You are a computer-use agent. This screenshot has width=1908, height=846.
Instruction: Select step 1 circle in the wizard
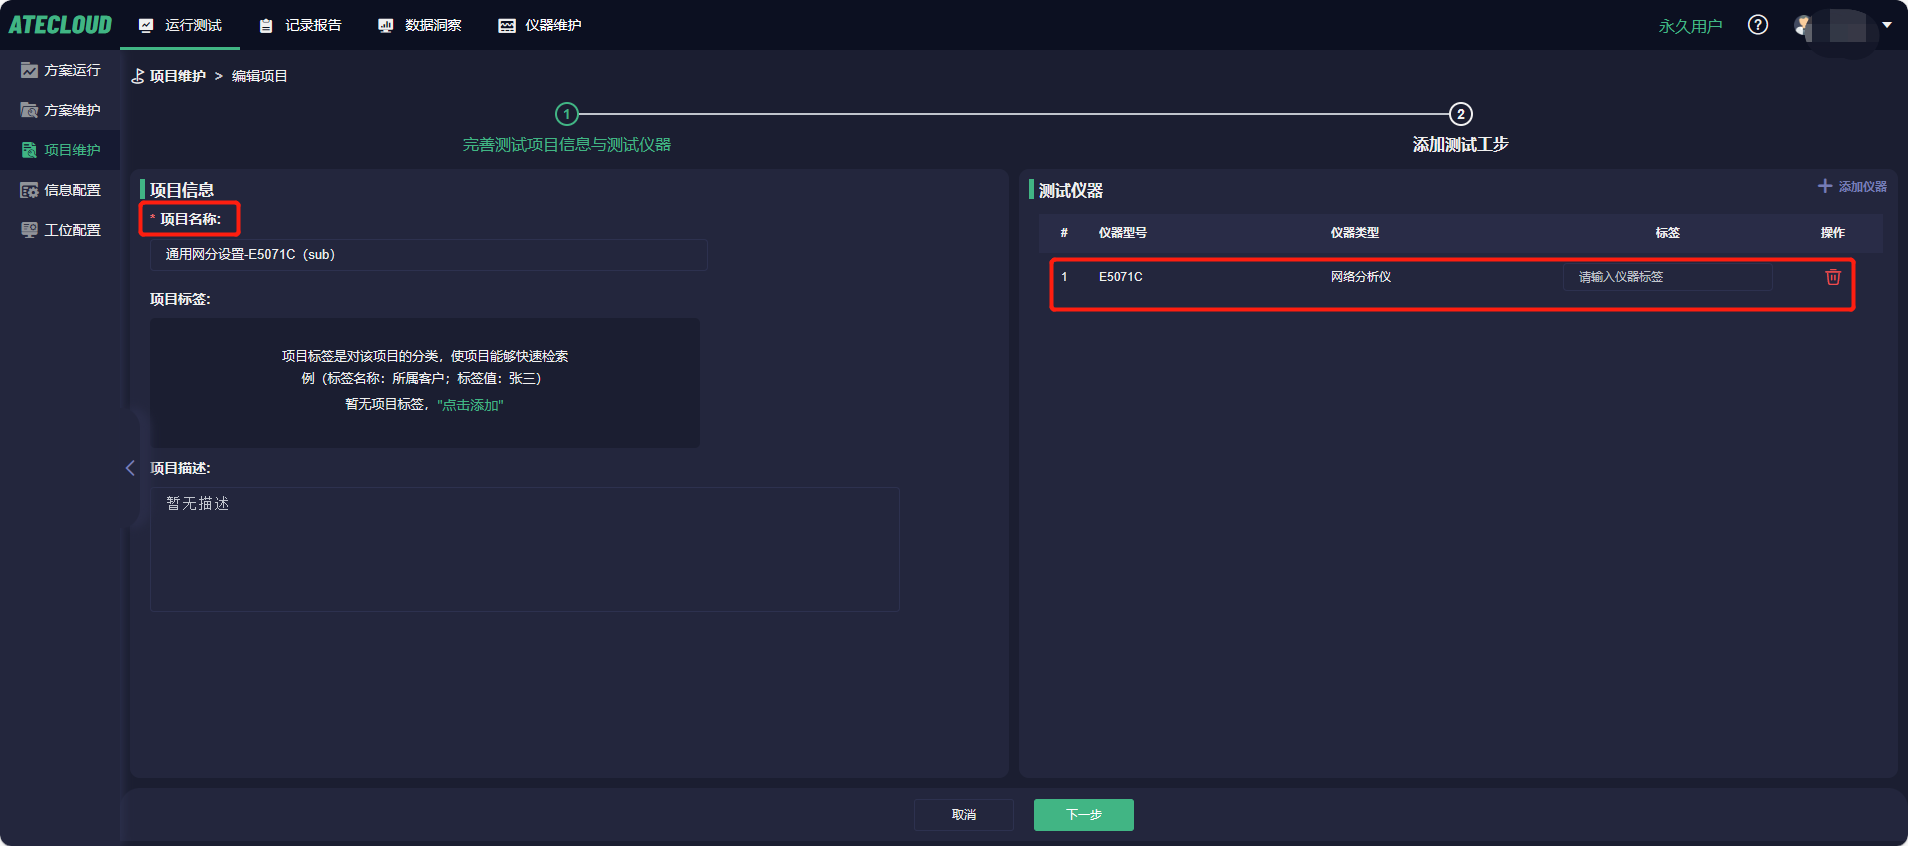(x=567, y=114)
